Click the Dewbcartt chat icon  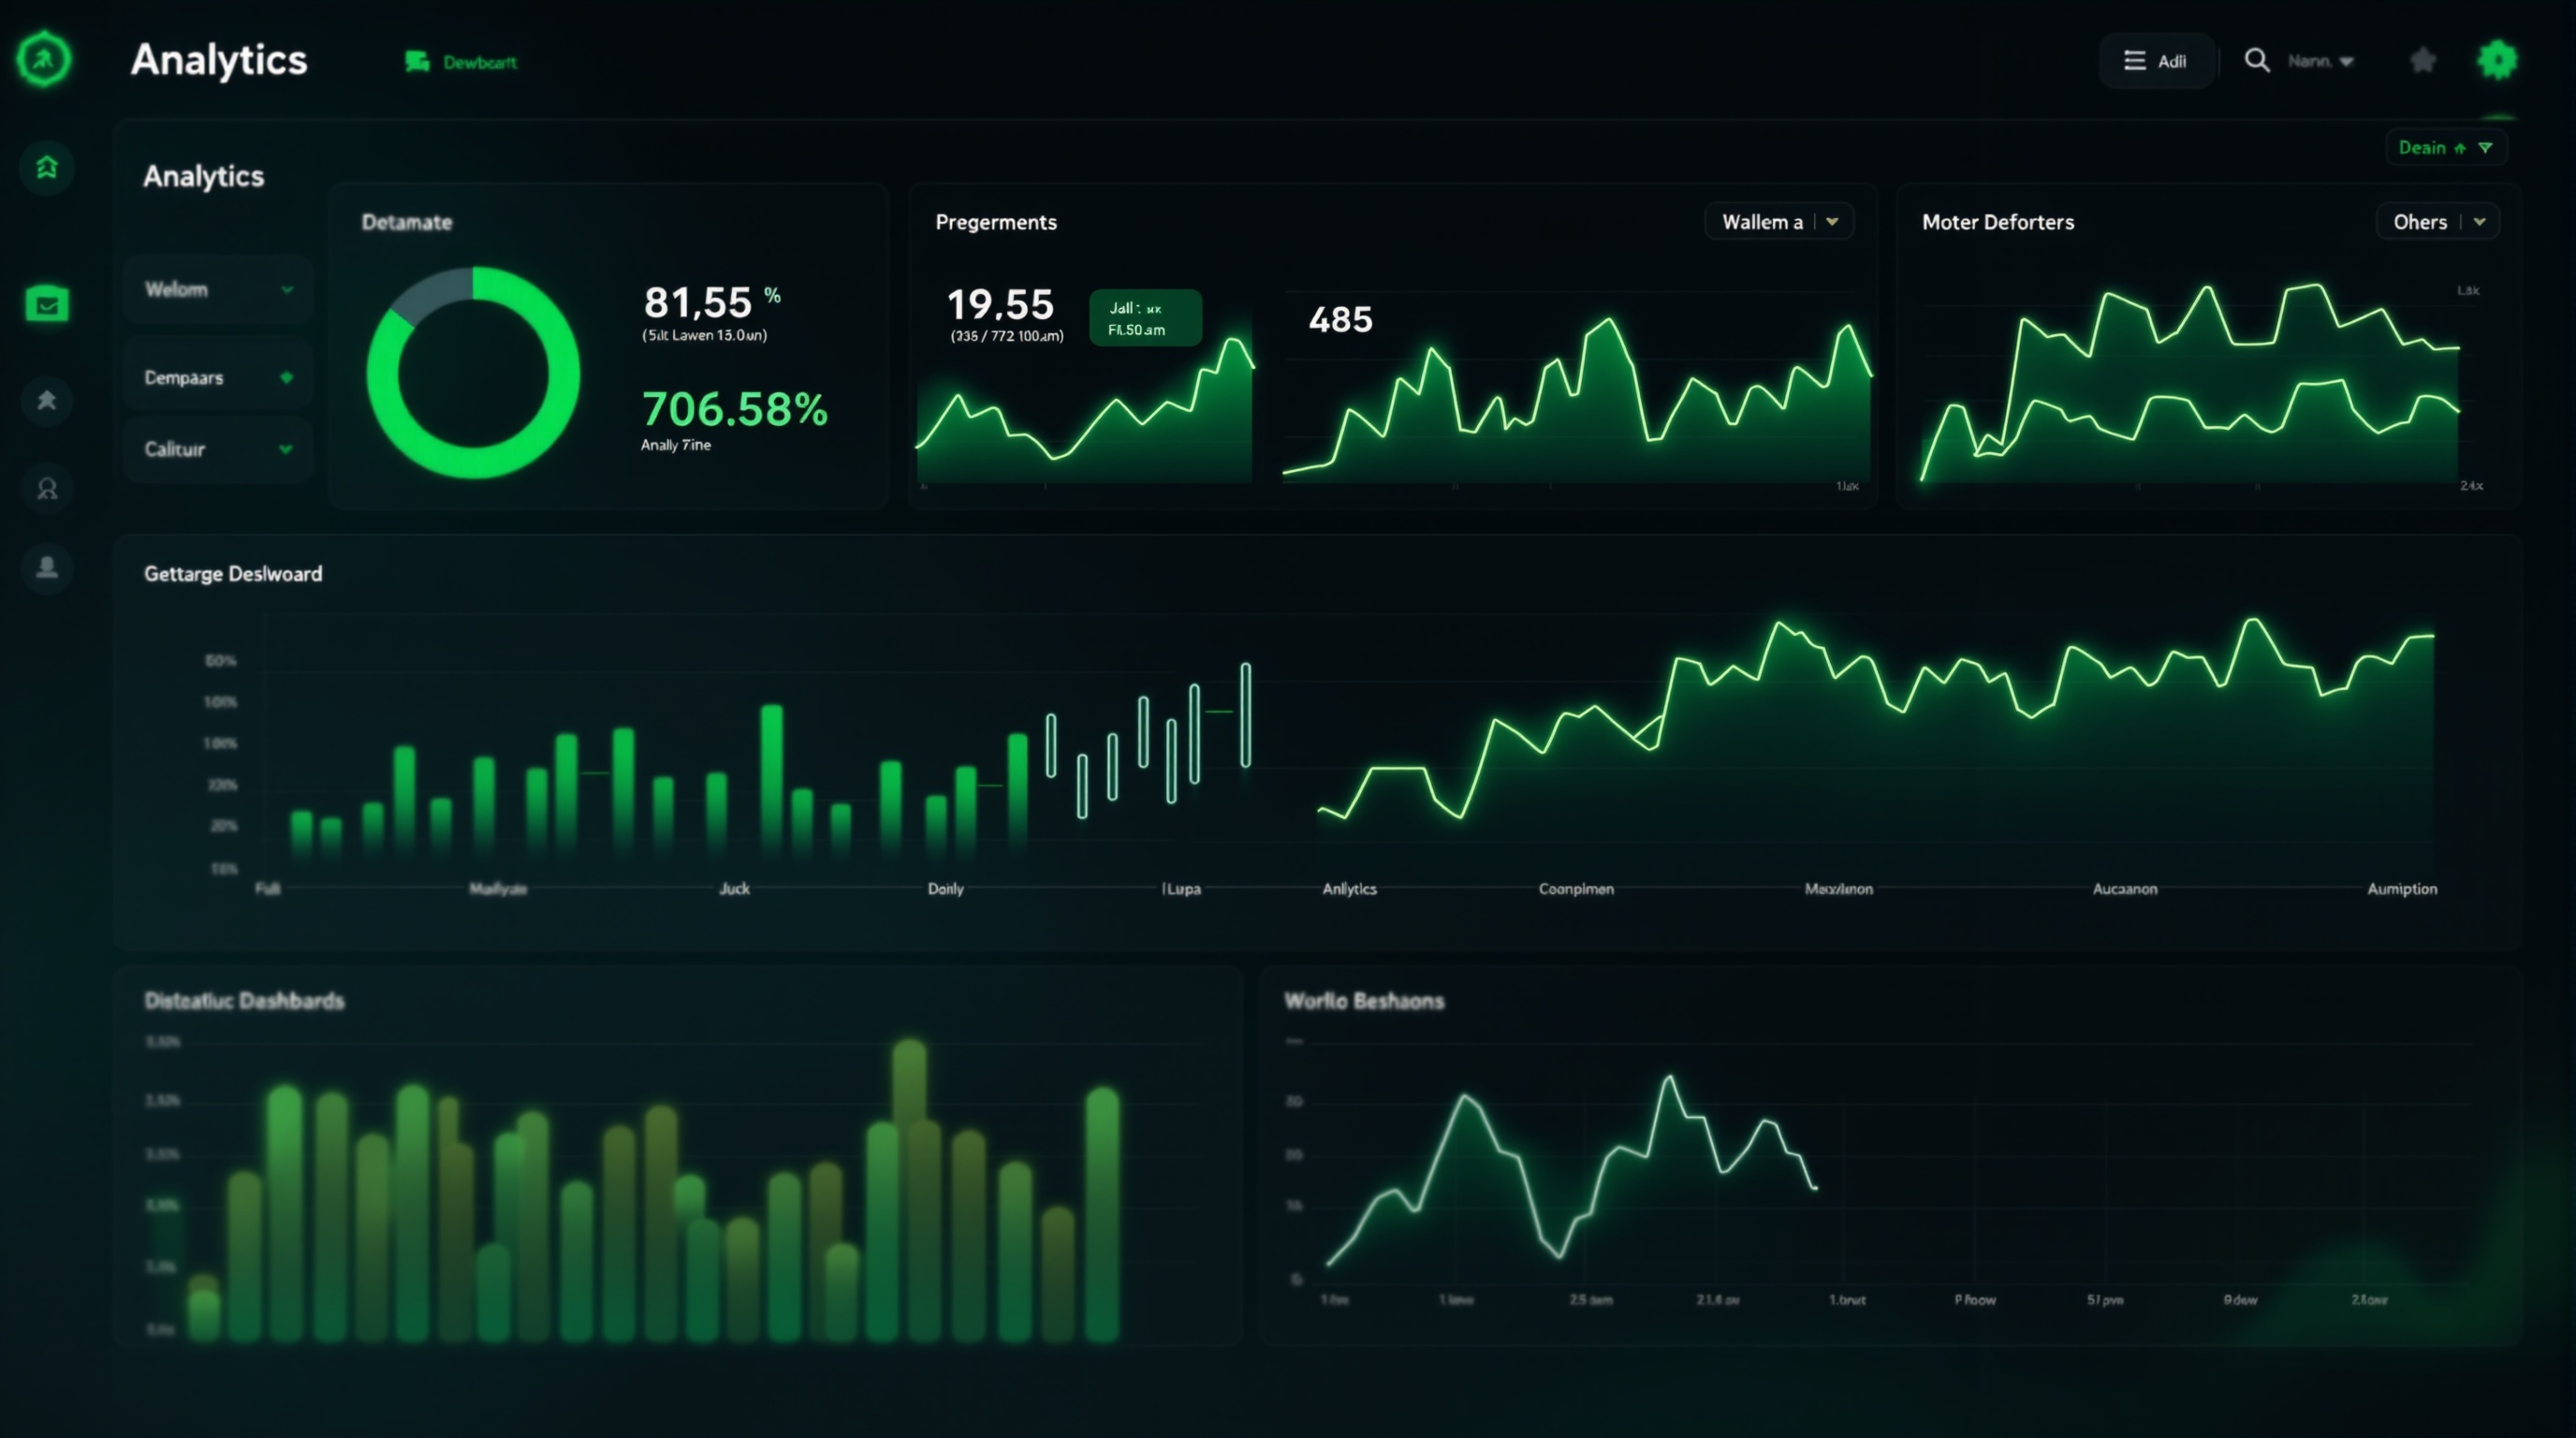pyautogui.click(x=417, y=62)
